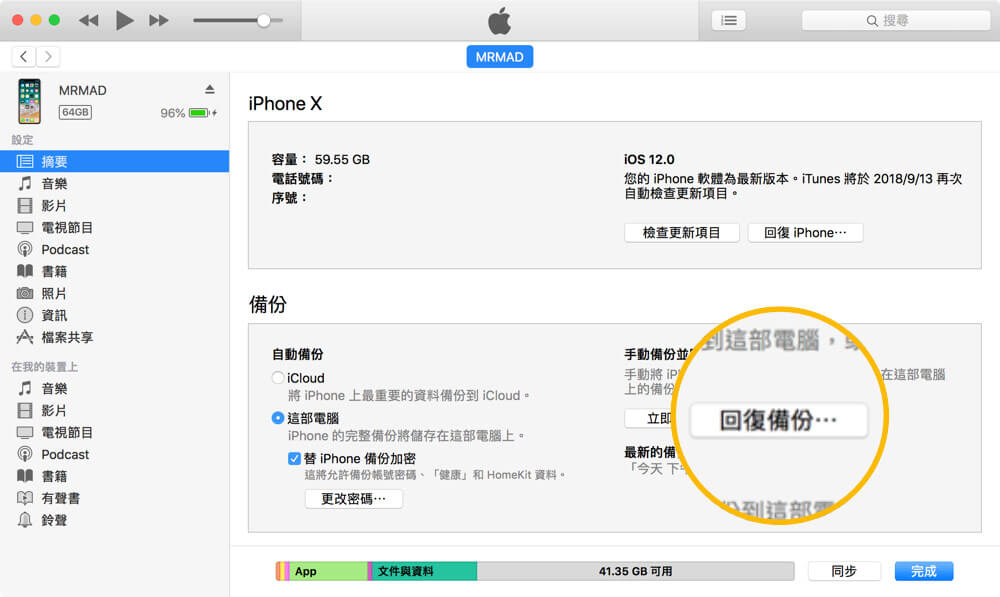1000x597 pixels.
Task: Click the 64GB capacity badge
Action: [75, 112]
